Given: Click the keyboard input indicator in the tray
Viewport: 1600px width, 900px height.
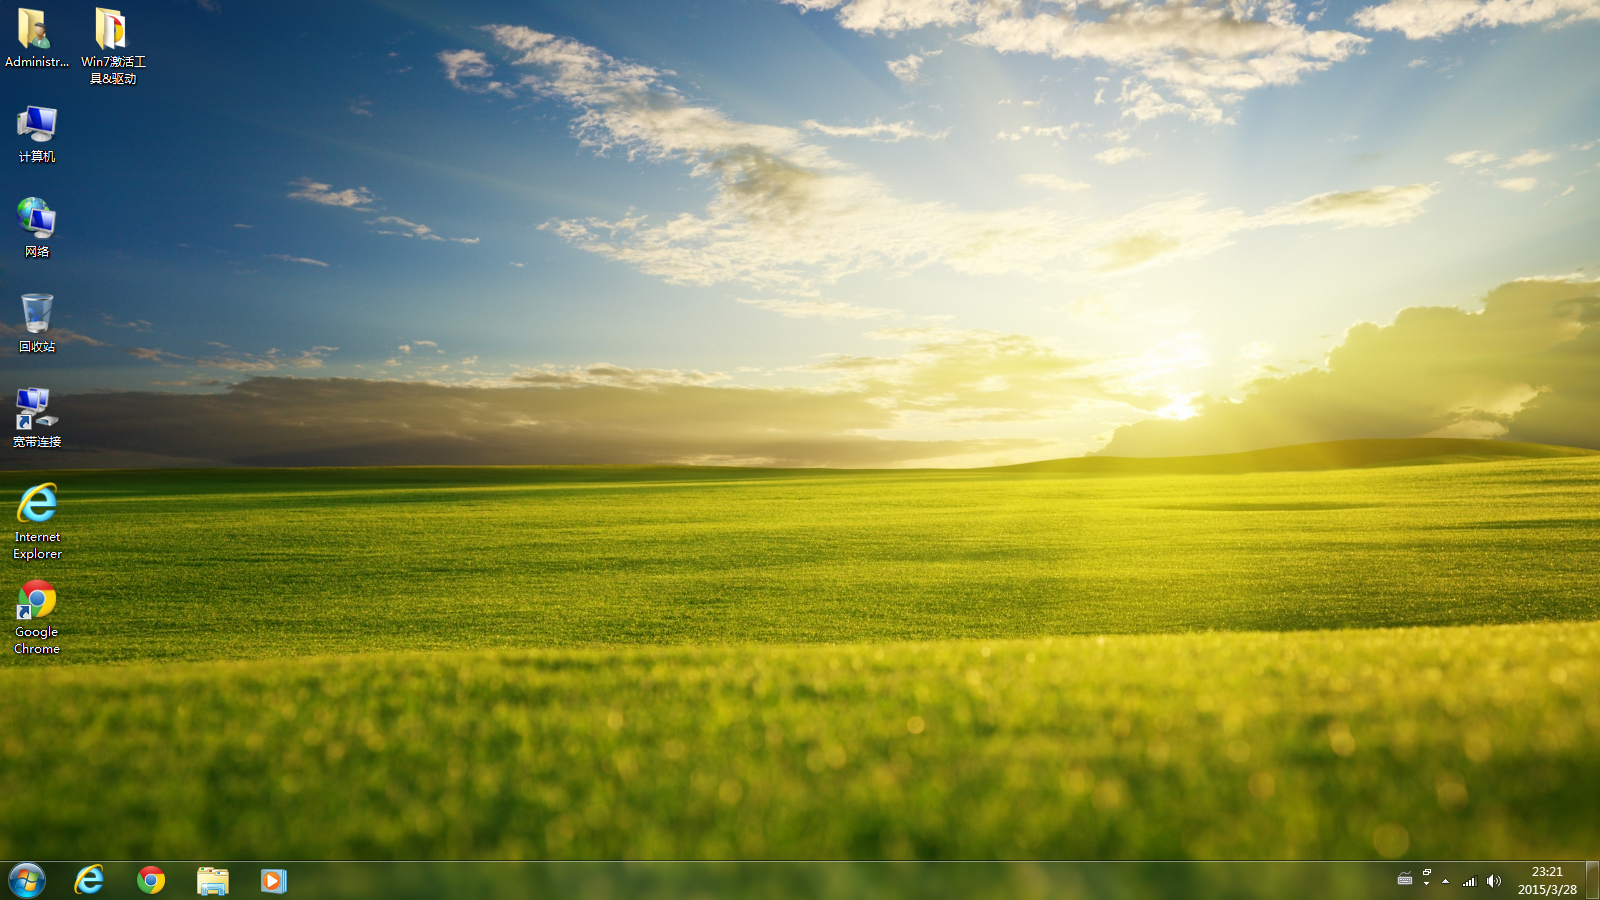Looking at the screenshot, I should (x=1405, y=879).
